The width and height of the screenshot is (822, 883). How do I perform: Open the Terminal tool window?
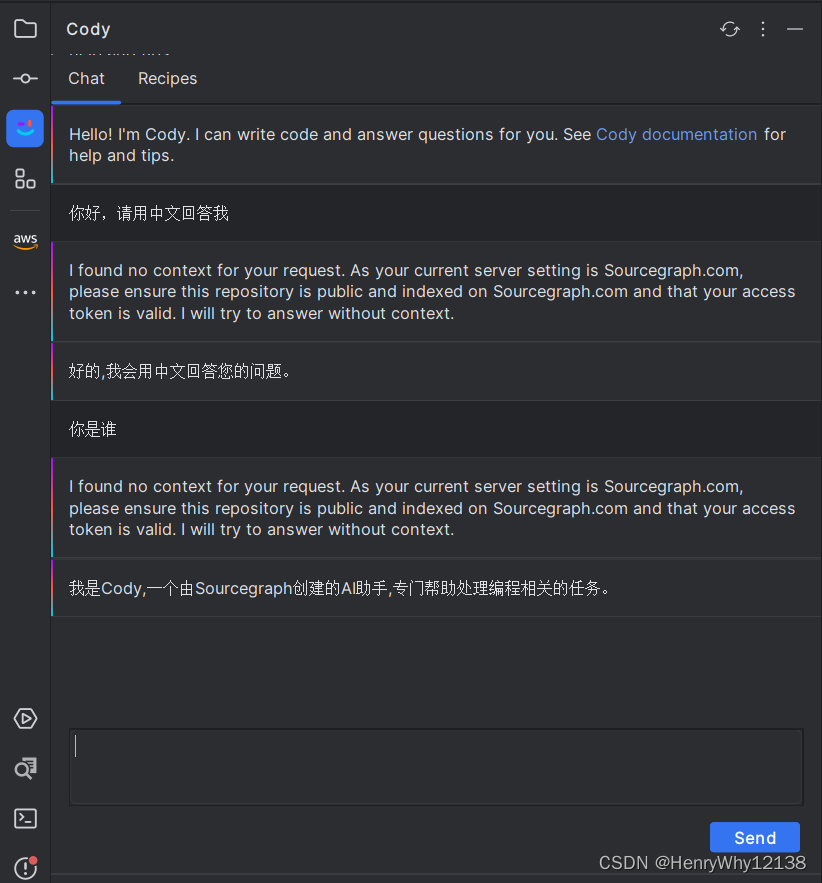point(24,818)
